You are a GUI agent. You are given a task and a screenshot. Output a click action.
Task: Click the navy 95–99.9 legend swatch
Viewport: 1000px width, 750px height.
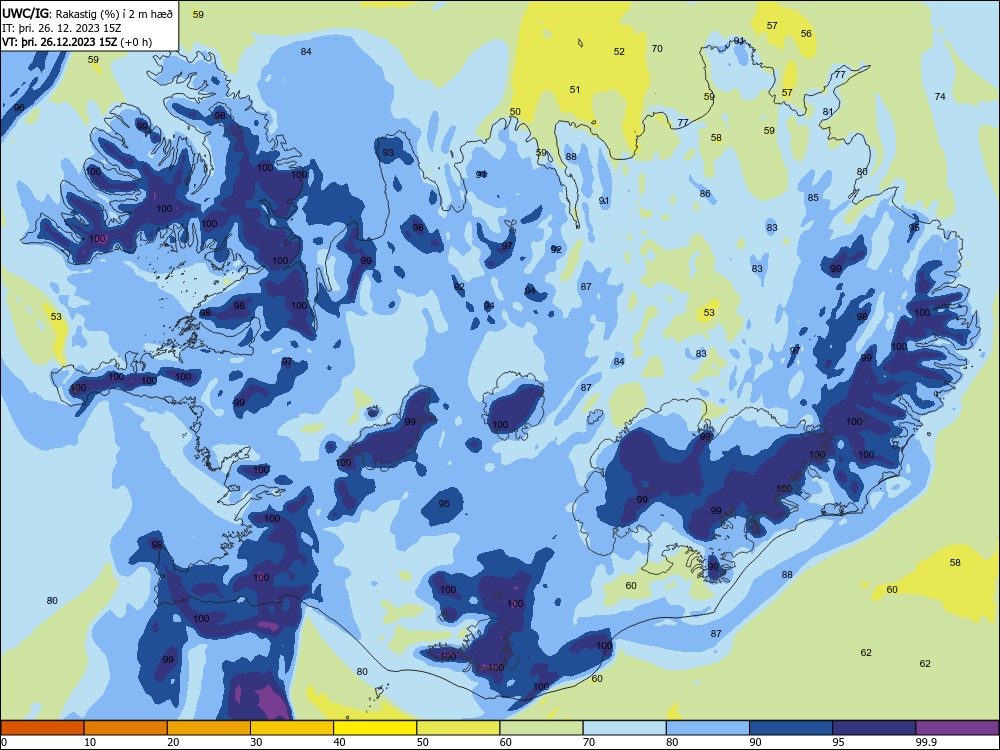874,728
